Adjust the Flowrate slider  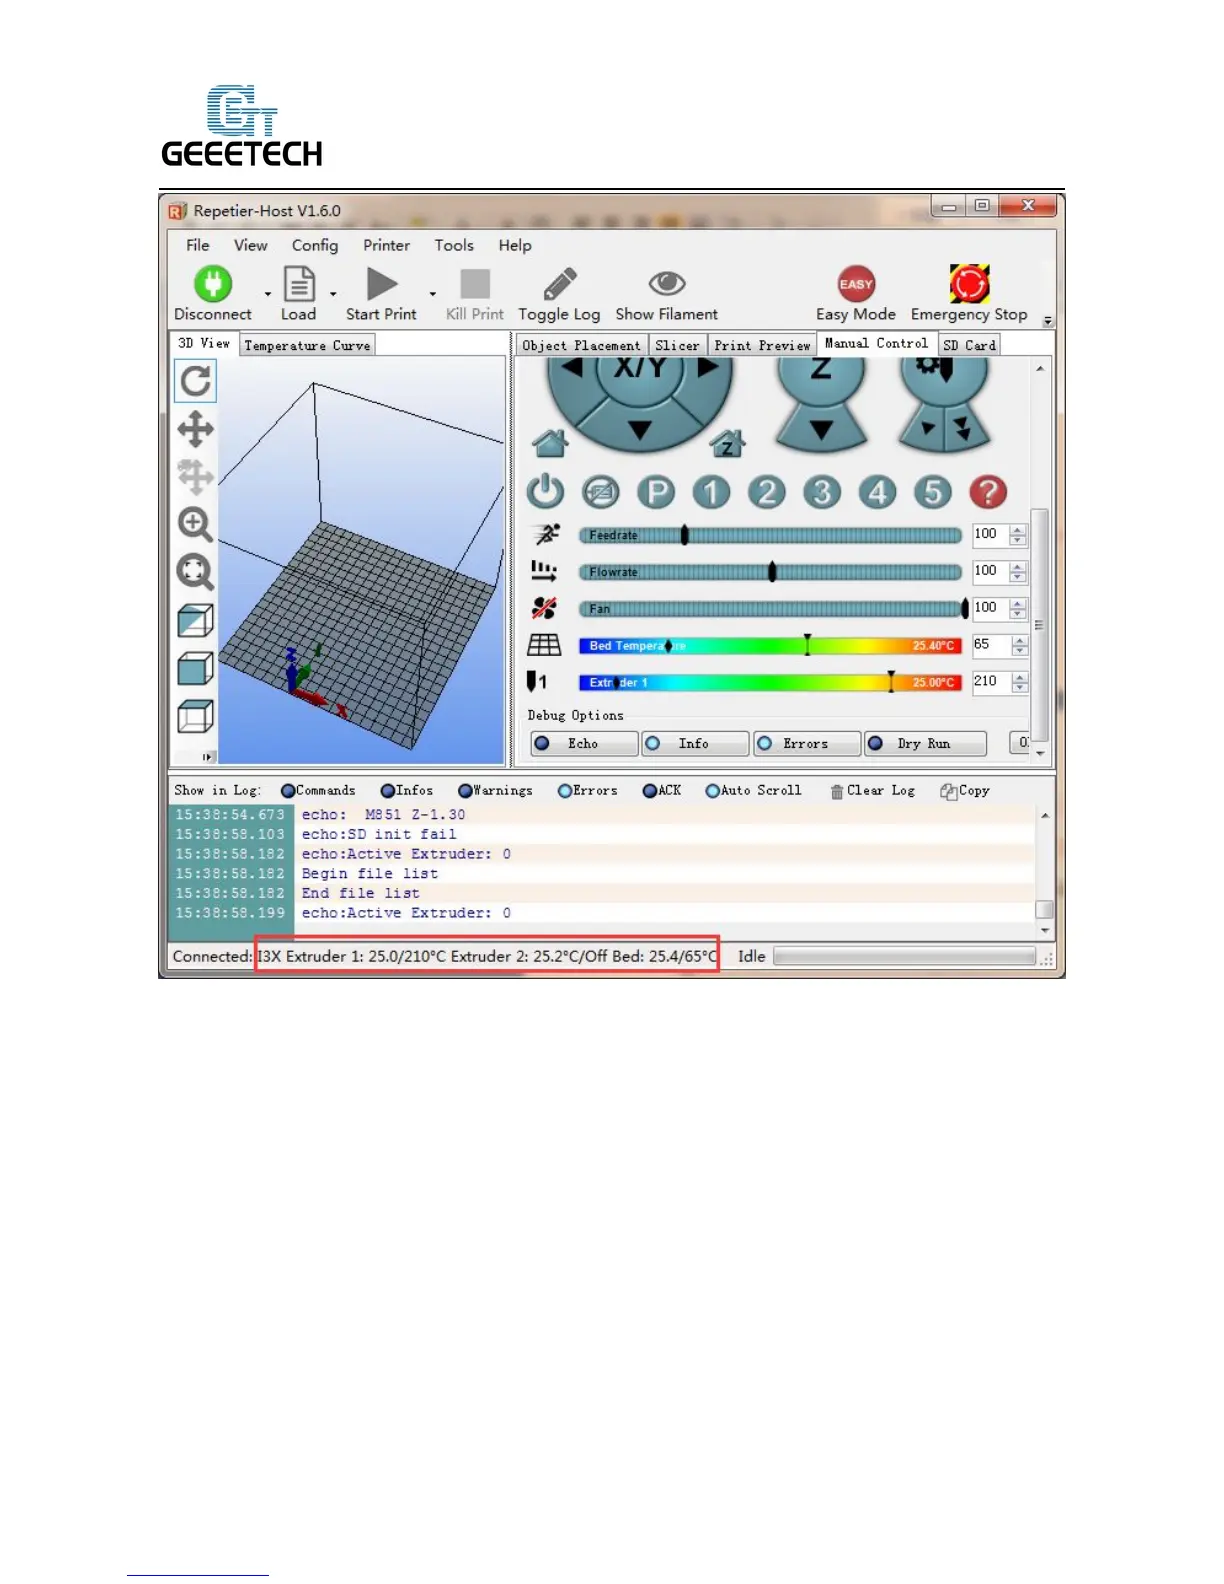[x=770, y=572]
